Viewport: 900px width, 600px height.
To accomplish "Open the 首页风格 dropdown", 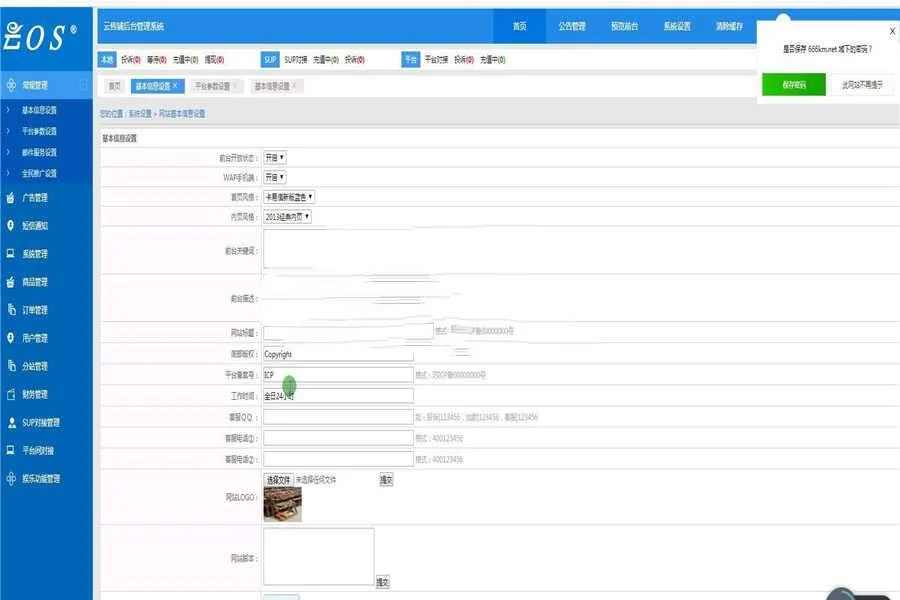I will click(289, 197).
